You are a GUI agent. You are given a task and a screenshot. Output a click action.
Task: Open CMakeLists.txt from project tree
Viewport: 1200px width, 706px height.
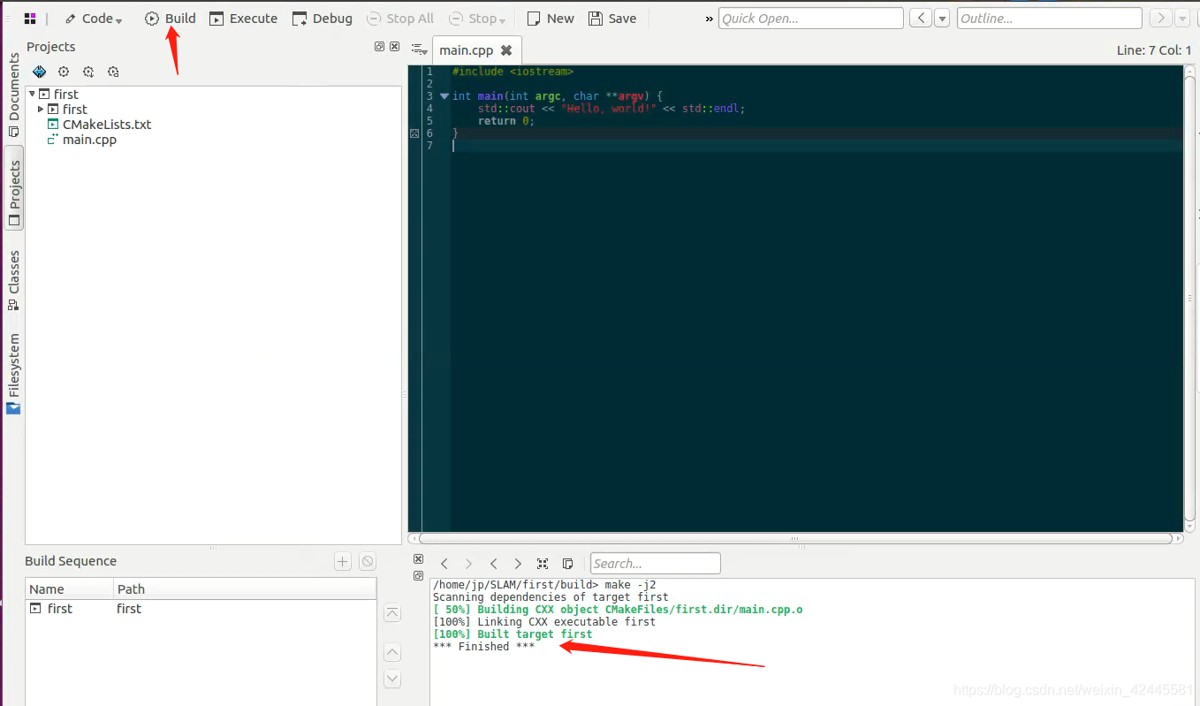click(106, 124)
